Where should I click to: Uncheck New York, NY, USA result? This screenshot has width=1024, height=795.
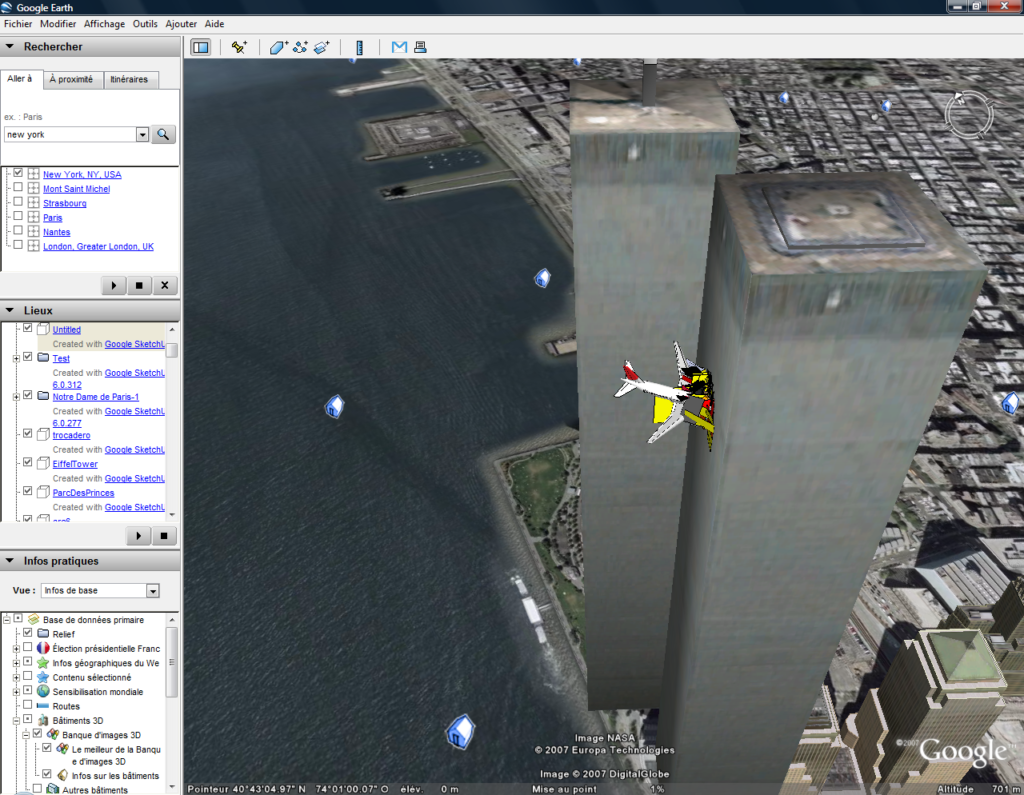[18, 173]
